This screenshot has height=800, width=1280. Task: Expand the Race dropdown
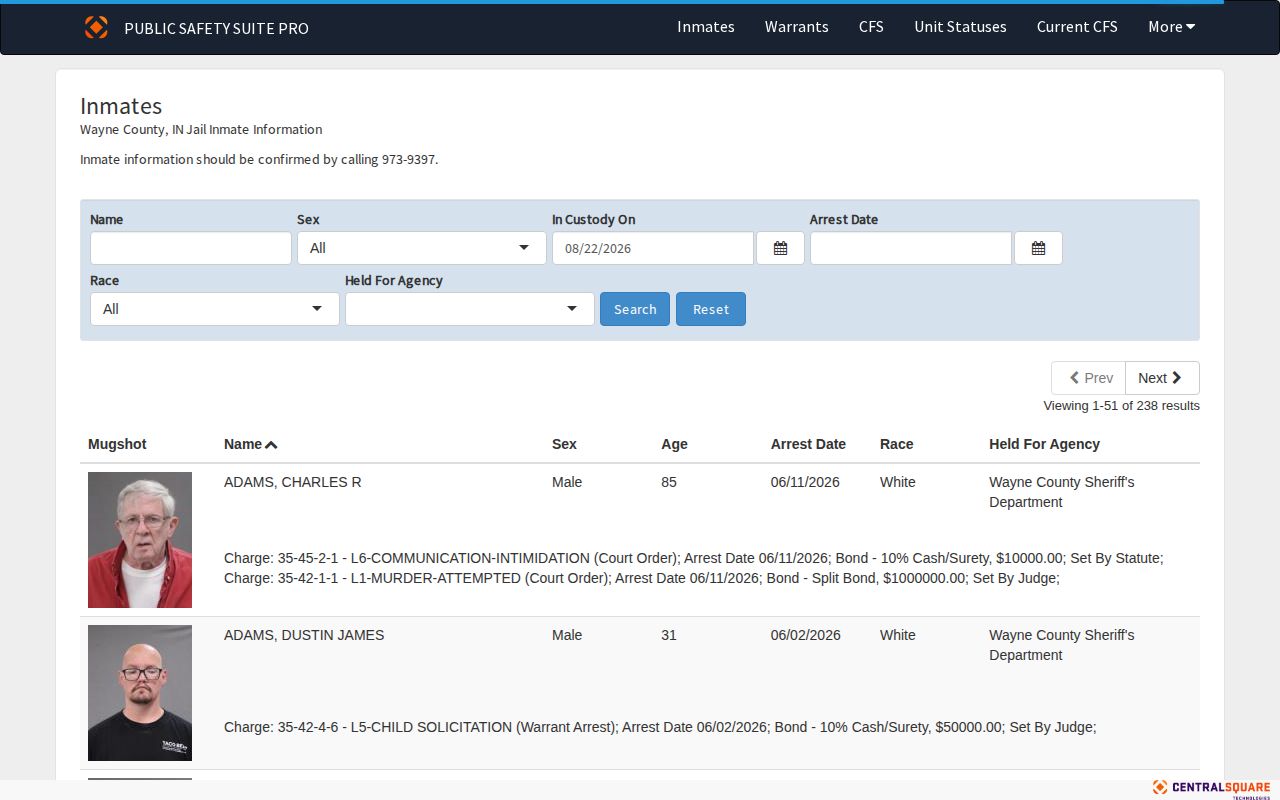[214, 309]
